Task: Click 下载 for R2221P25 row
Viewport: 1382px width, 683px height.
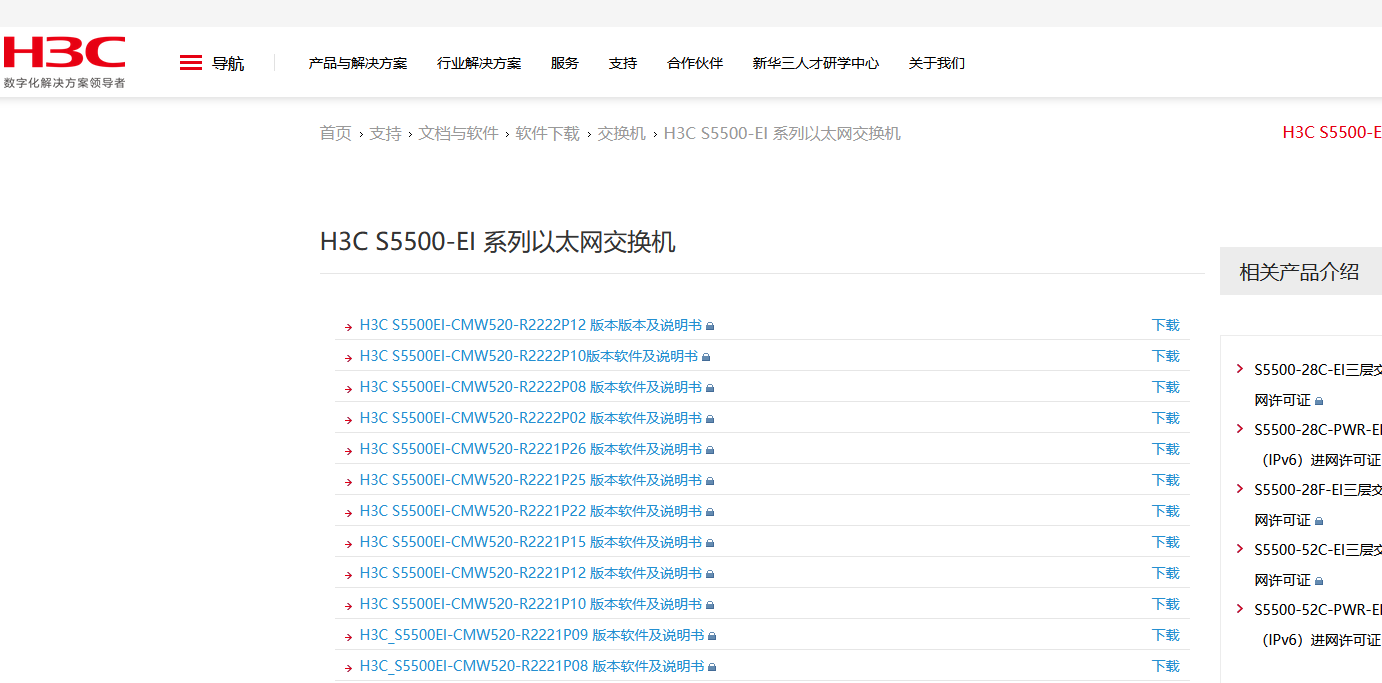Action: 1166,480
